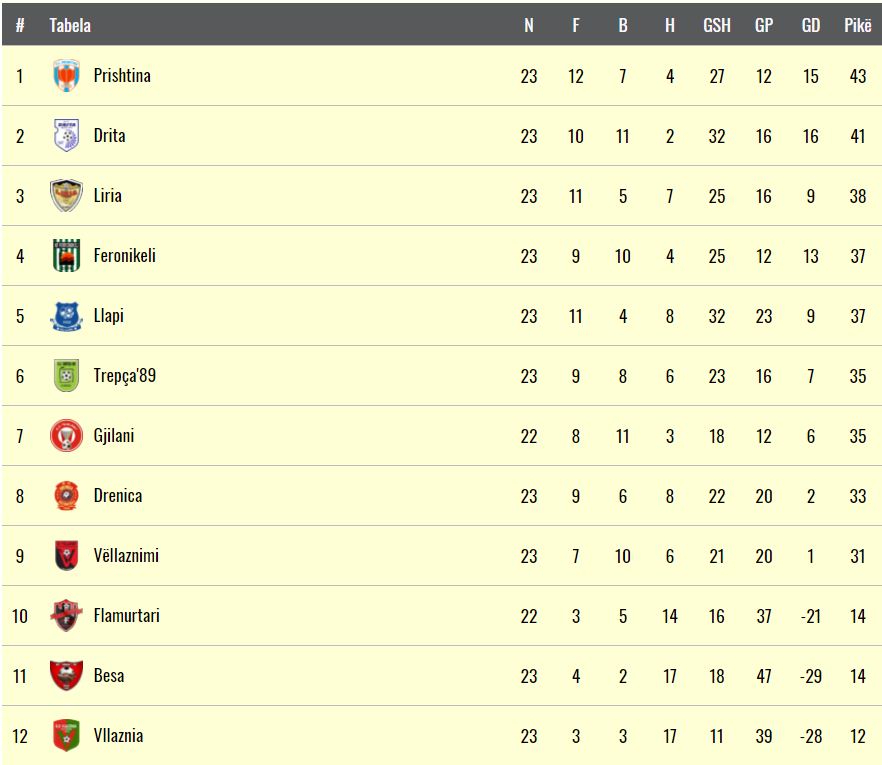Click the GD column header

point(811,25)
